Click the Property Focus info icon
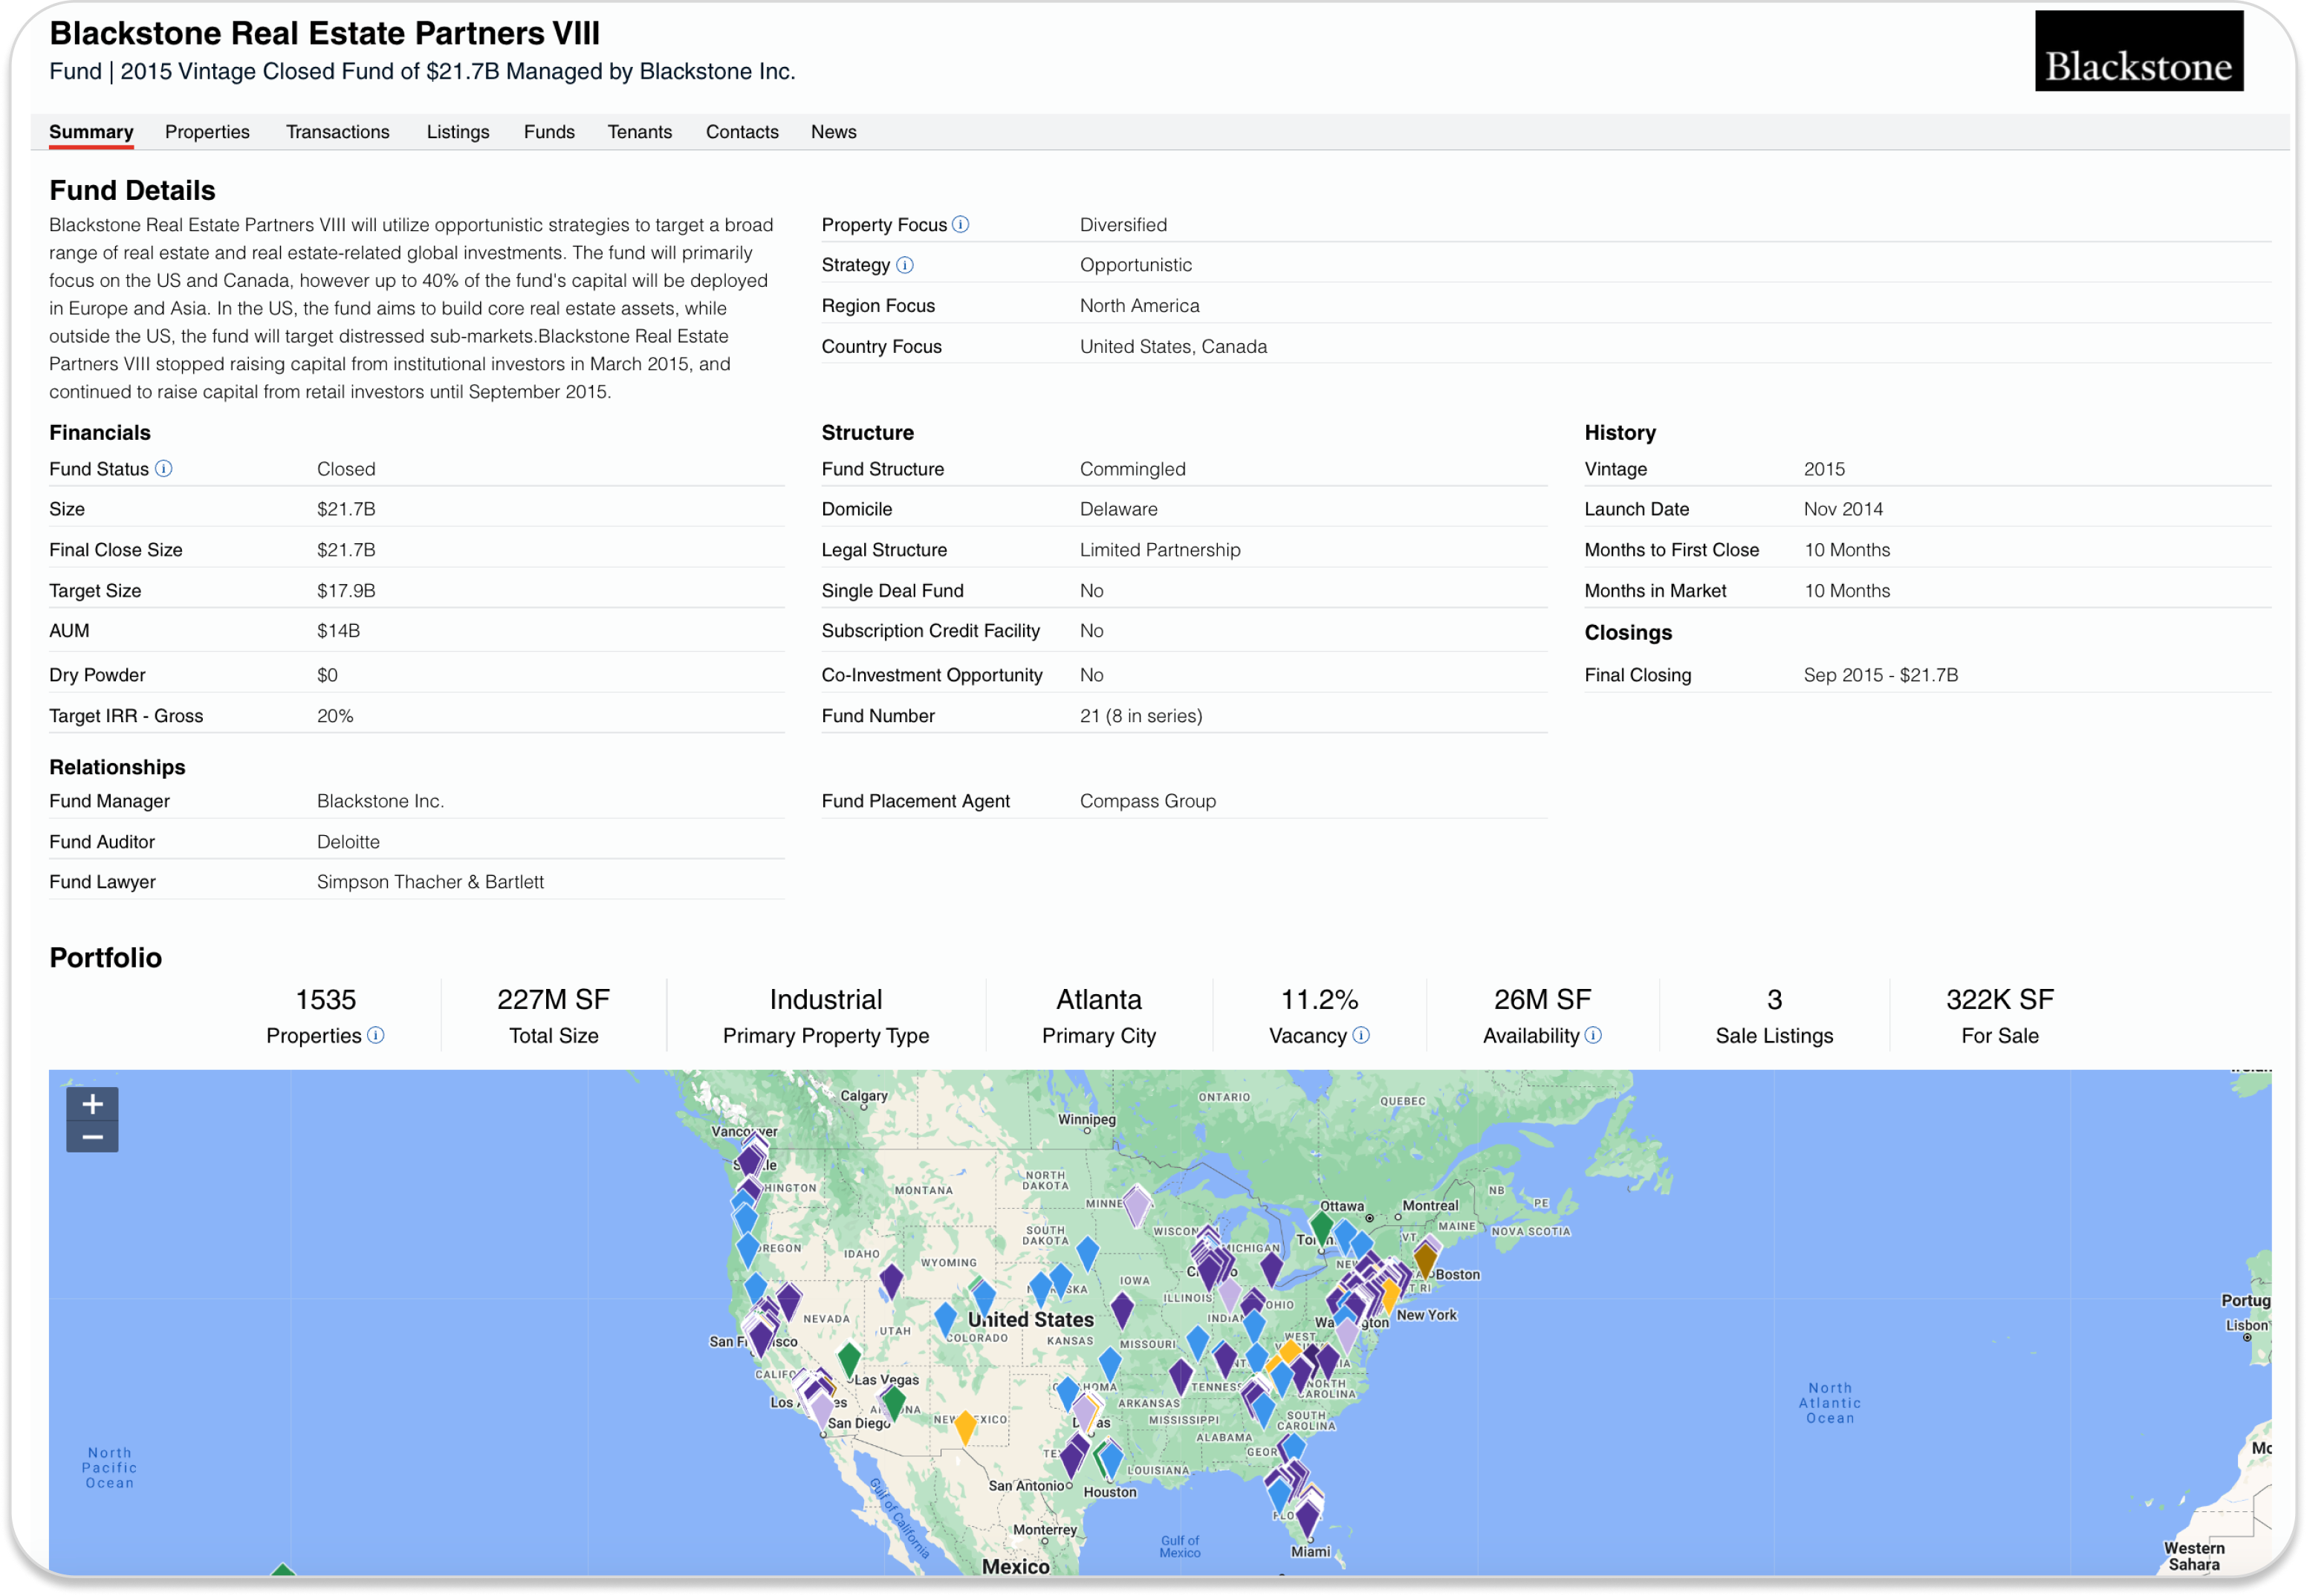Screen dimensions: 2307x1596 (960, 225)
